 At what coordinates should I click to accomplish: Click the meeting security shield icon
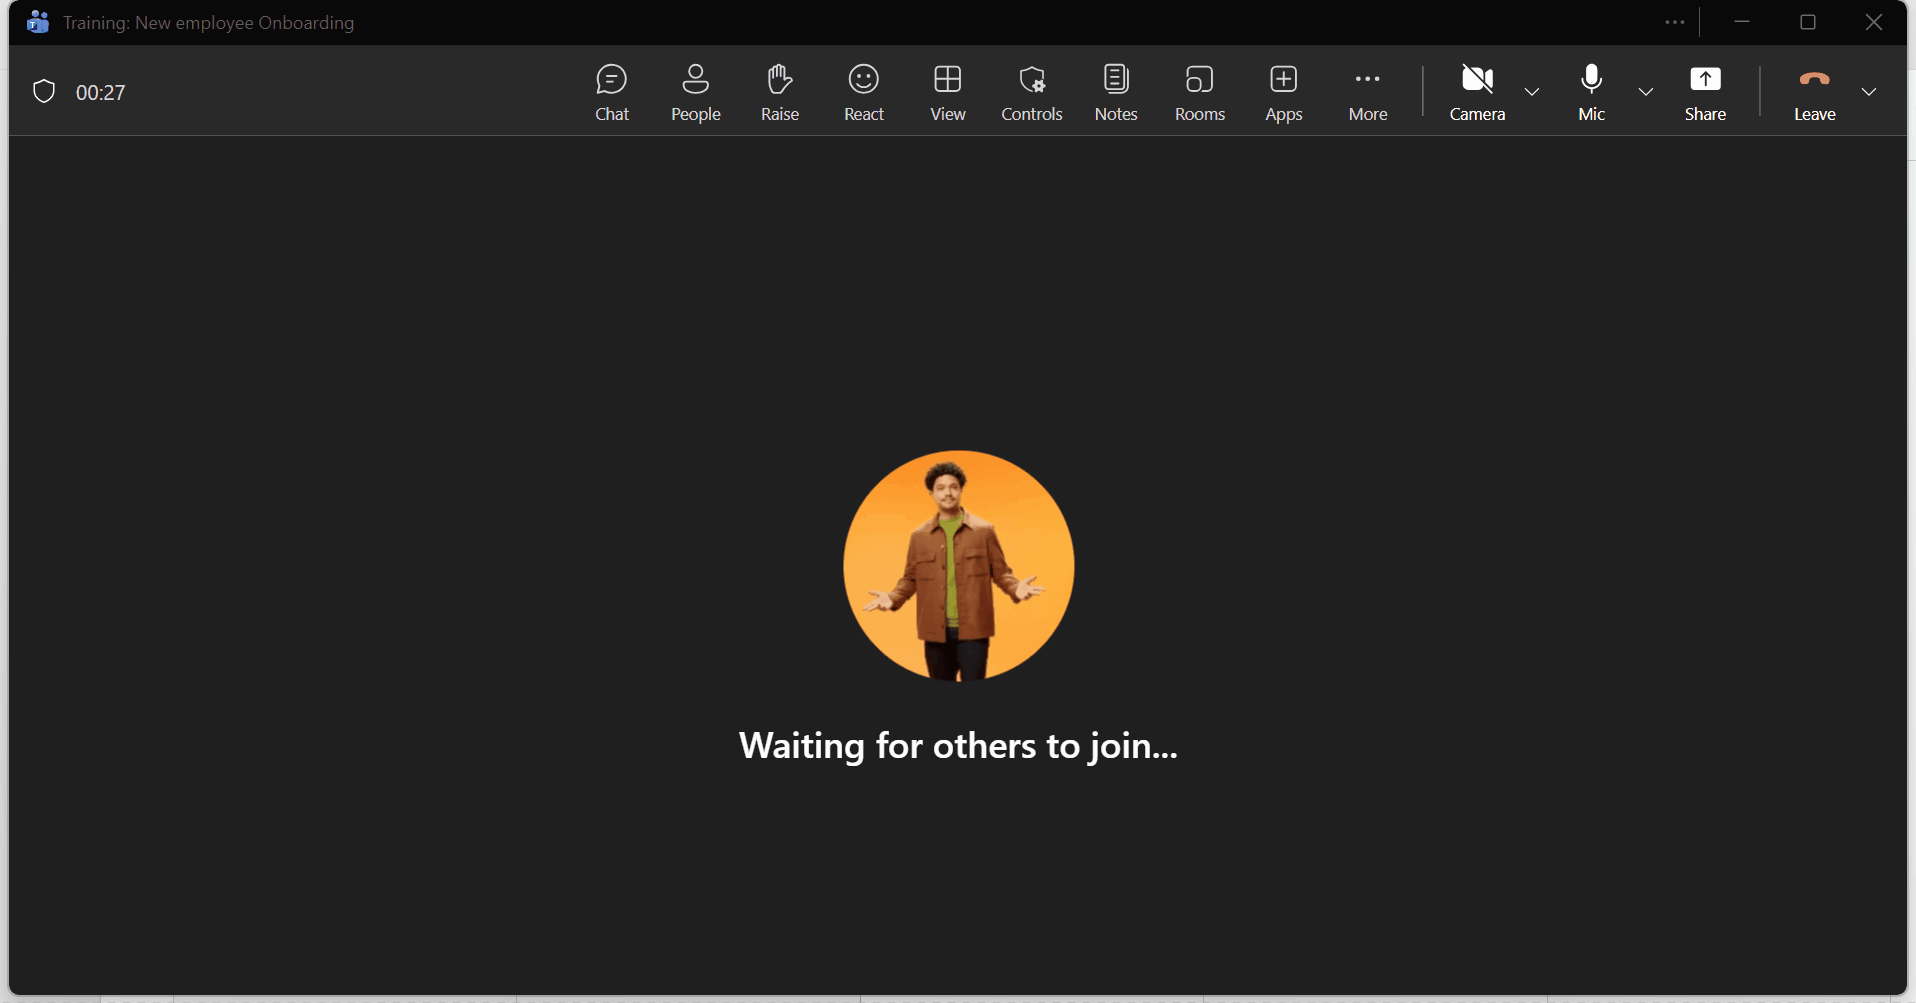43,91
